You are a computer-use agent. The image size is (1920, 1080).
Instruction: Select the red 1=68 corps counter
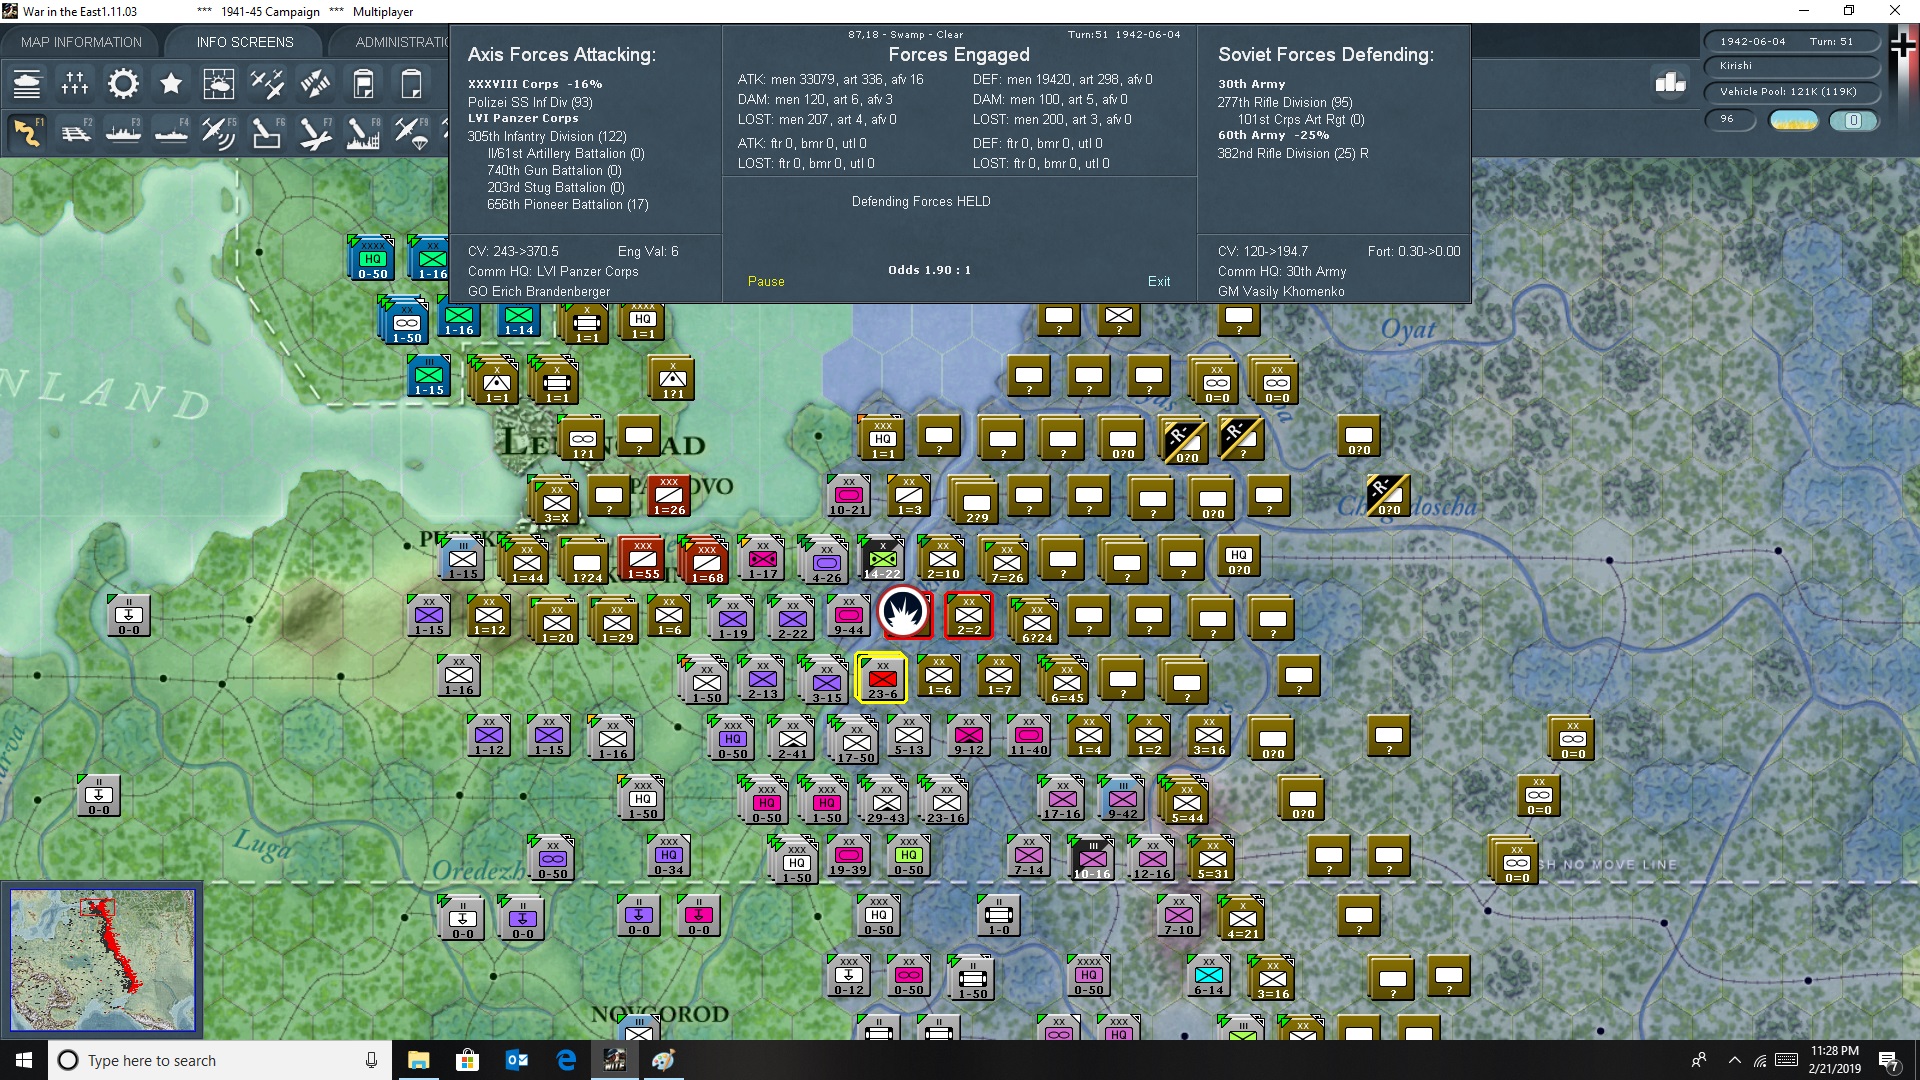(706, 561)
